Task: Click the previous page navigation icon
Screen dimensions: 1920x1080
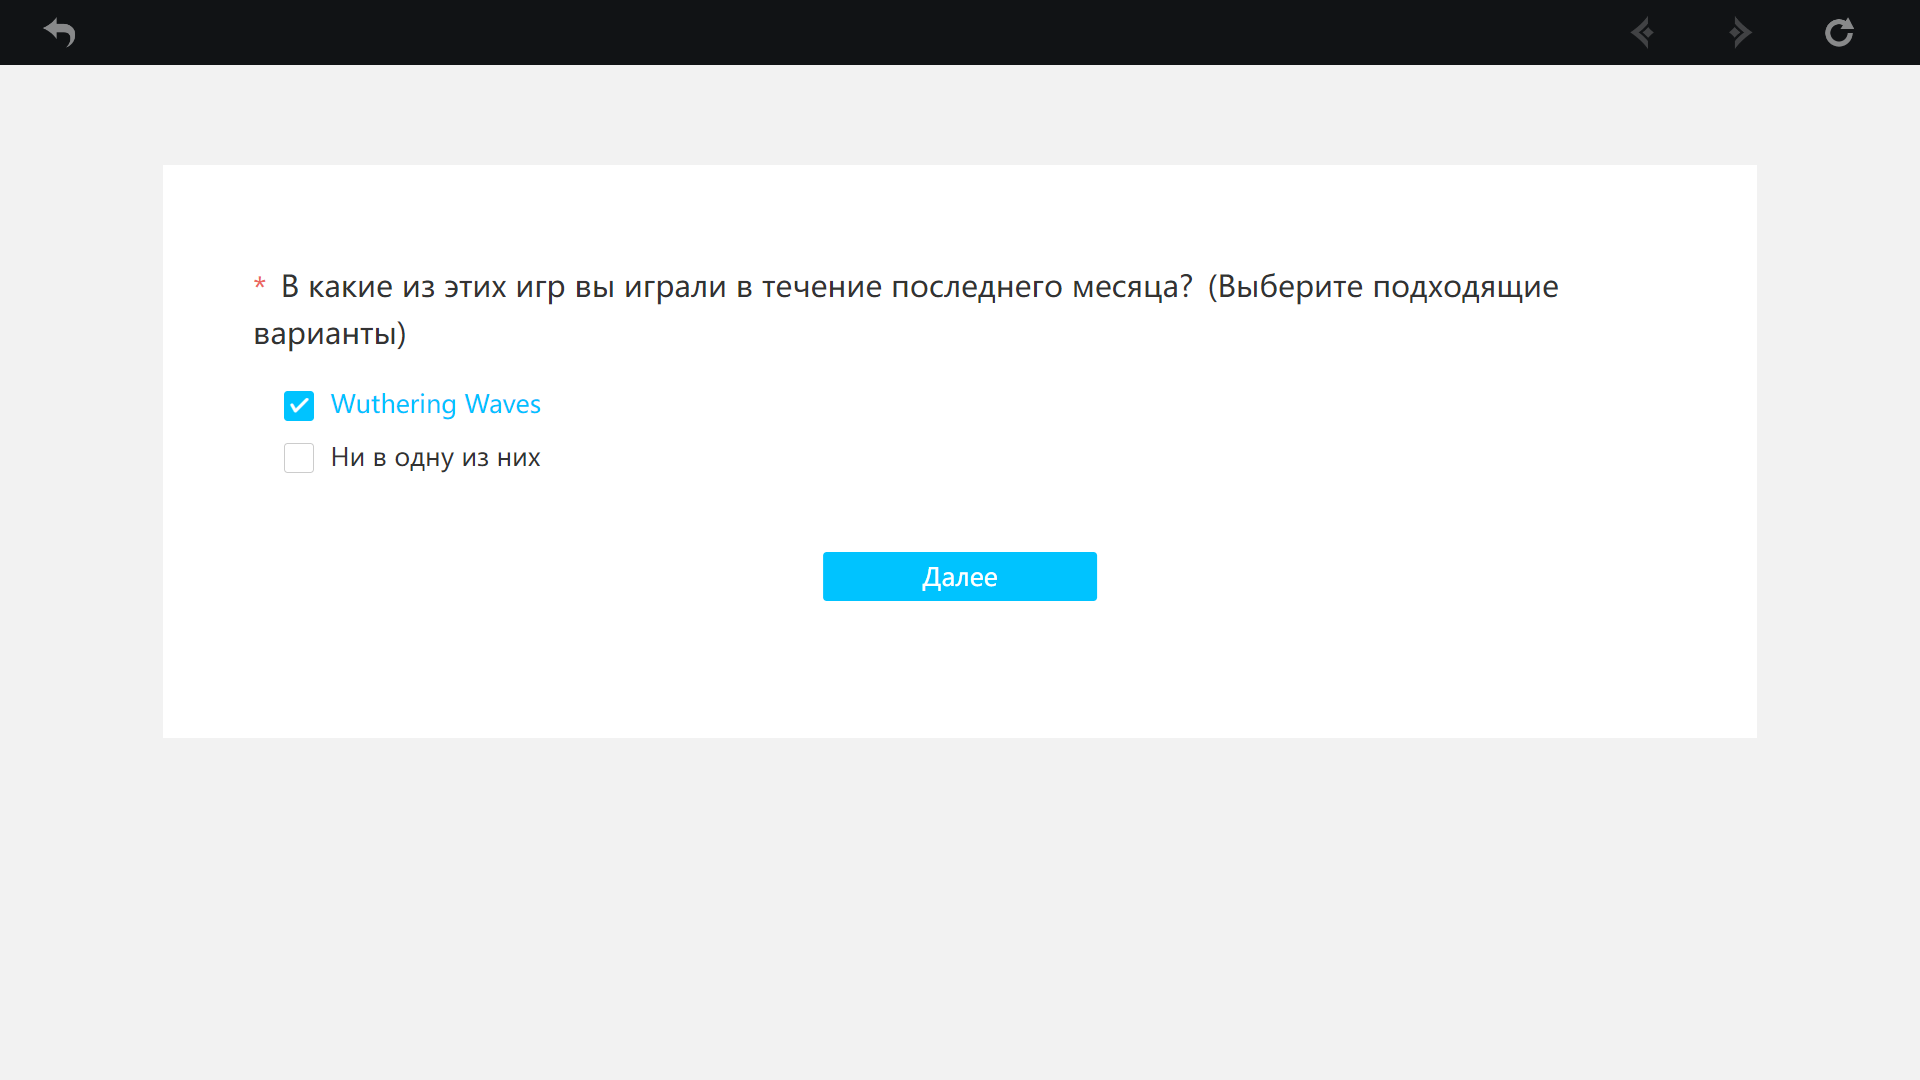Action: tap(1642, 33)
